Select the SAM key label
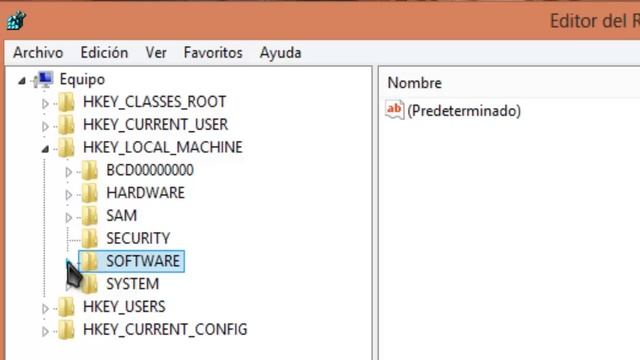Screen dimensions: 640x360 click(122, 216)
